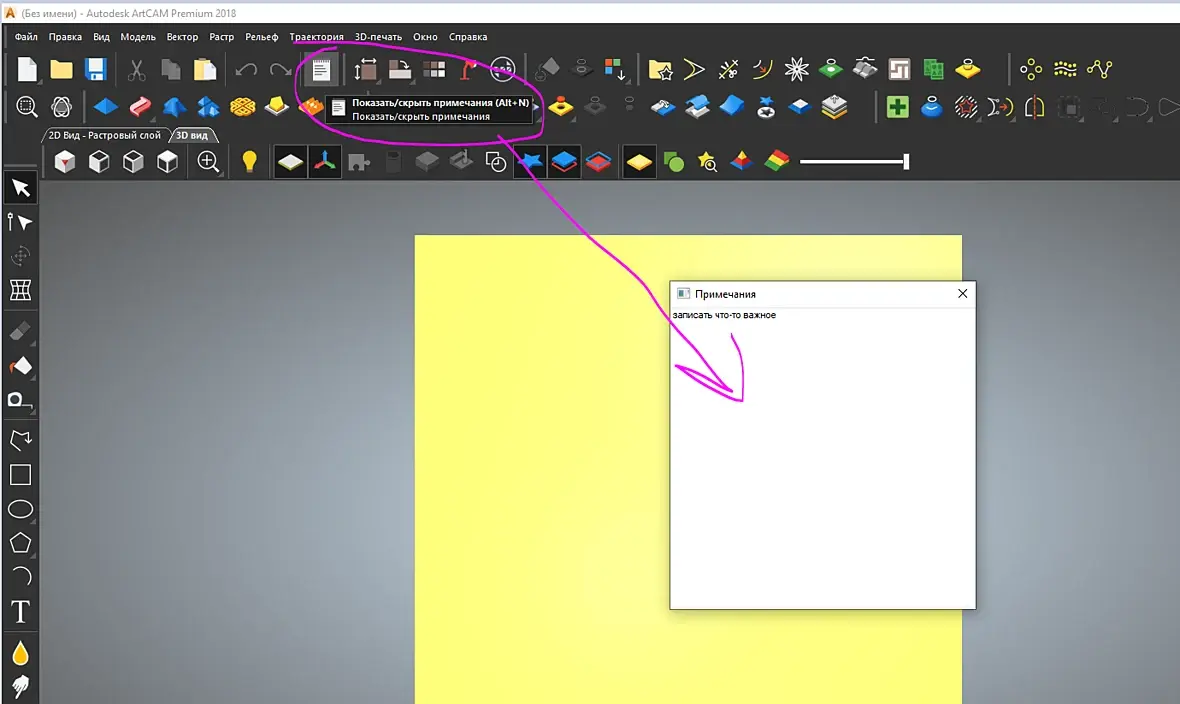Click the yellow star with magnifier icon
The width and height of the screenshot is (1180, 704).
click(x=707, y=162)
